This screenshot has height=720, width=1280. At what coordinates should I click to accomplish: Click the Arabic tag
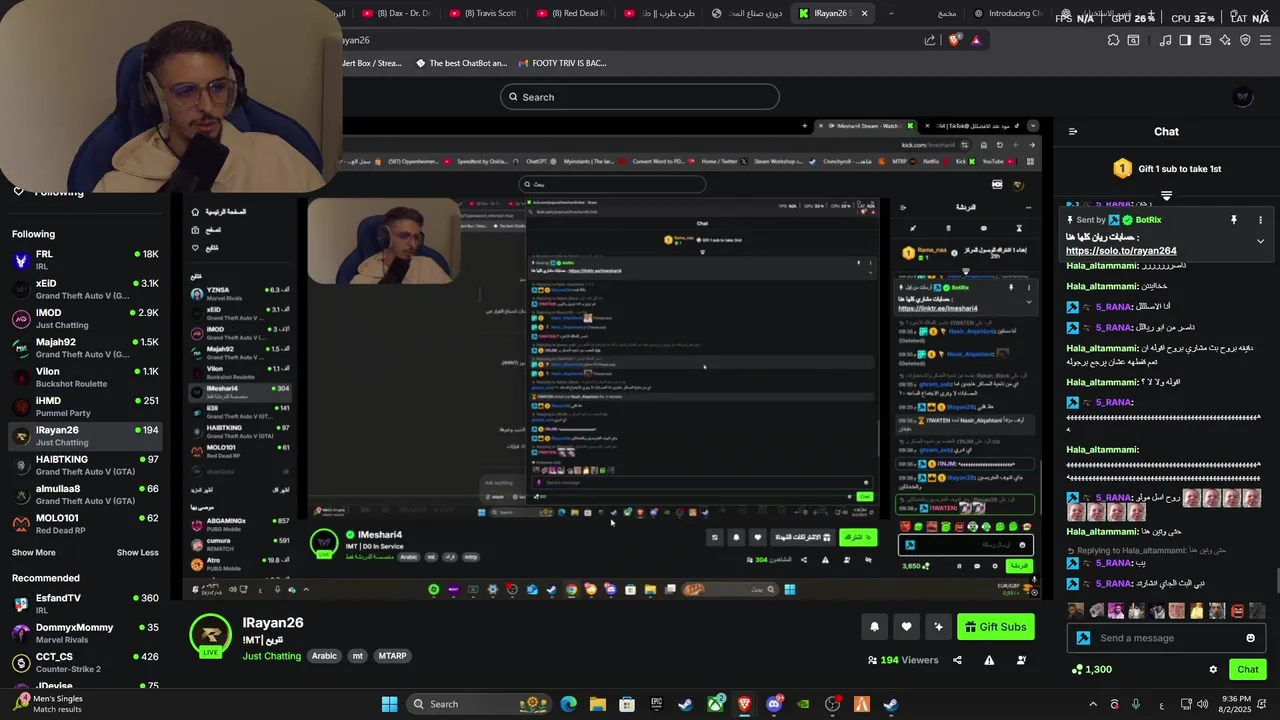click(324, 656)
